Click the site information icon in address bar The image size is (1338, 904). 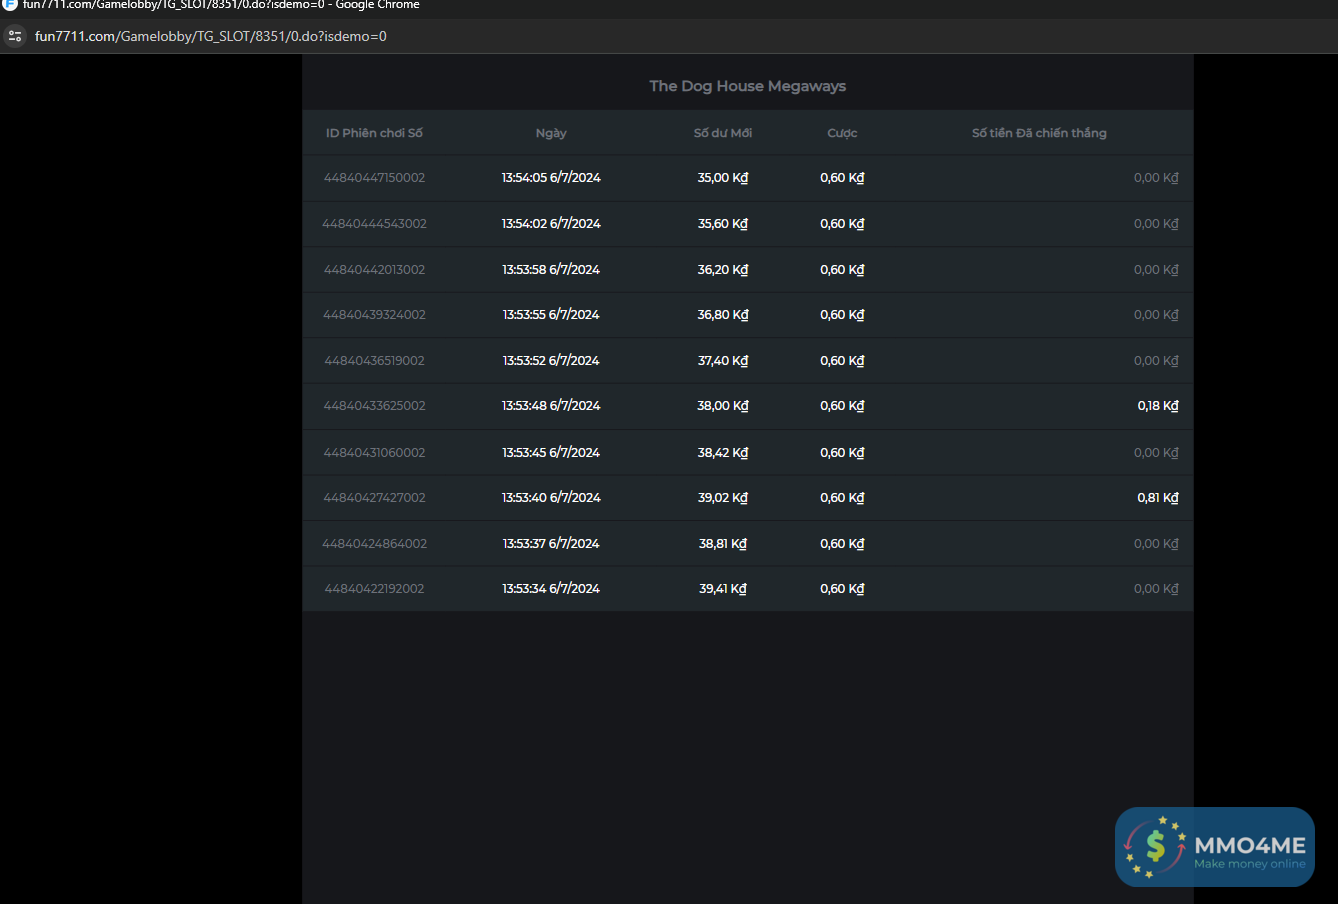(15, 36)
